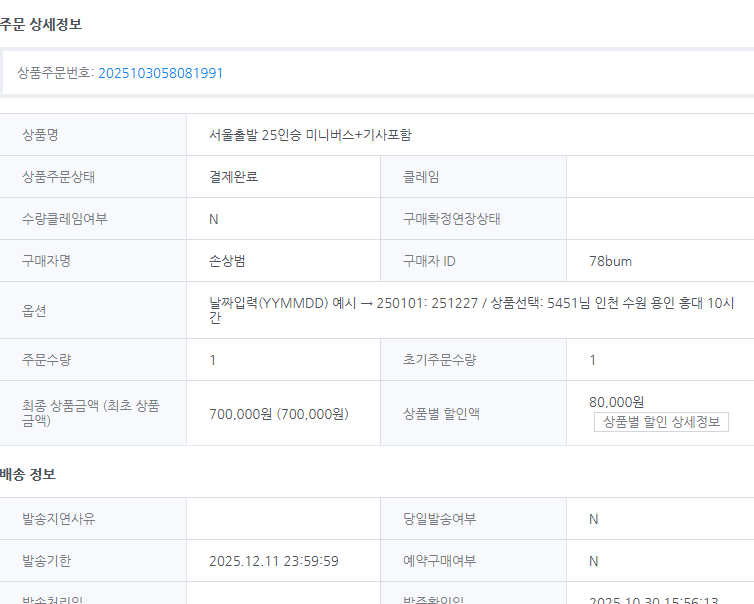
Task: Click shipping deadline 2025.12.11 23:59:59
Action: click(274, 561)
